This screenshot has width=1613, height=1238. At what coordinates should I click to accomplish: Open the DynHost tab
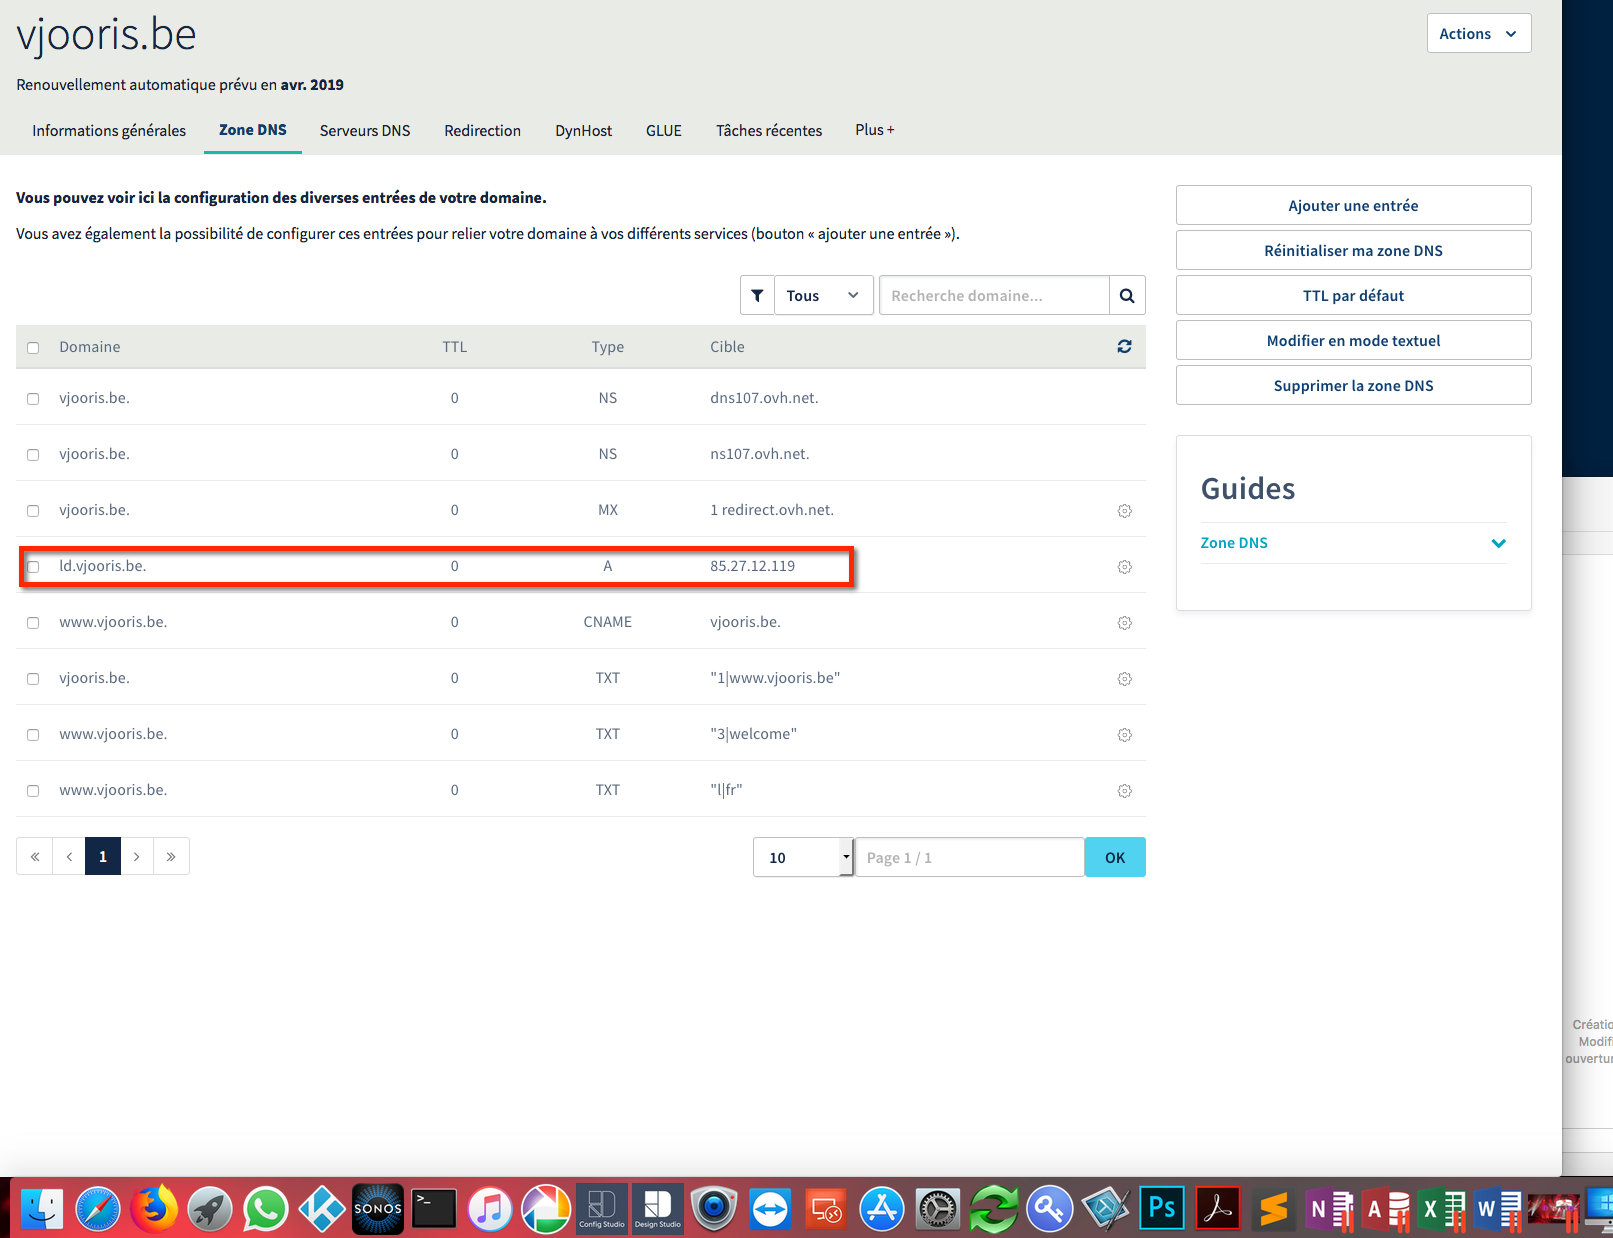pos(583,130)
